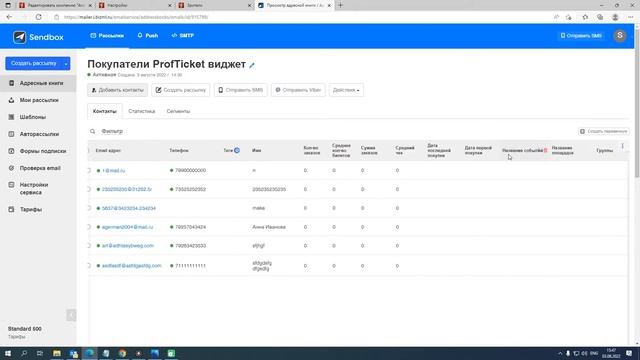This screenshot has height=360, width=640.
Task: Expand the Создать рассылку dropdown arrow
Action: click(66, 64)
